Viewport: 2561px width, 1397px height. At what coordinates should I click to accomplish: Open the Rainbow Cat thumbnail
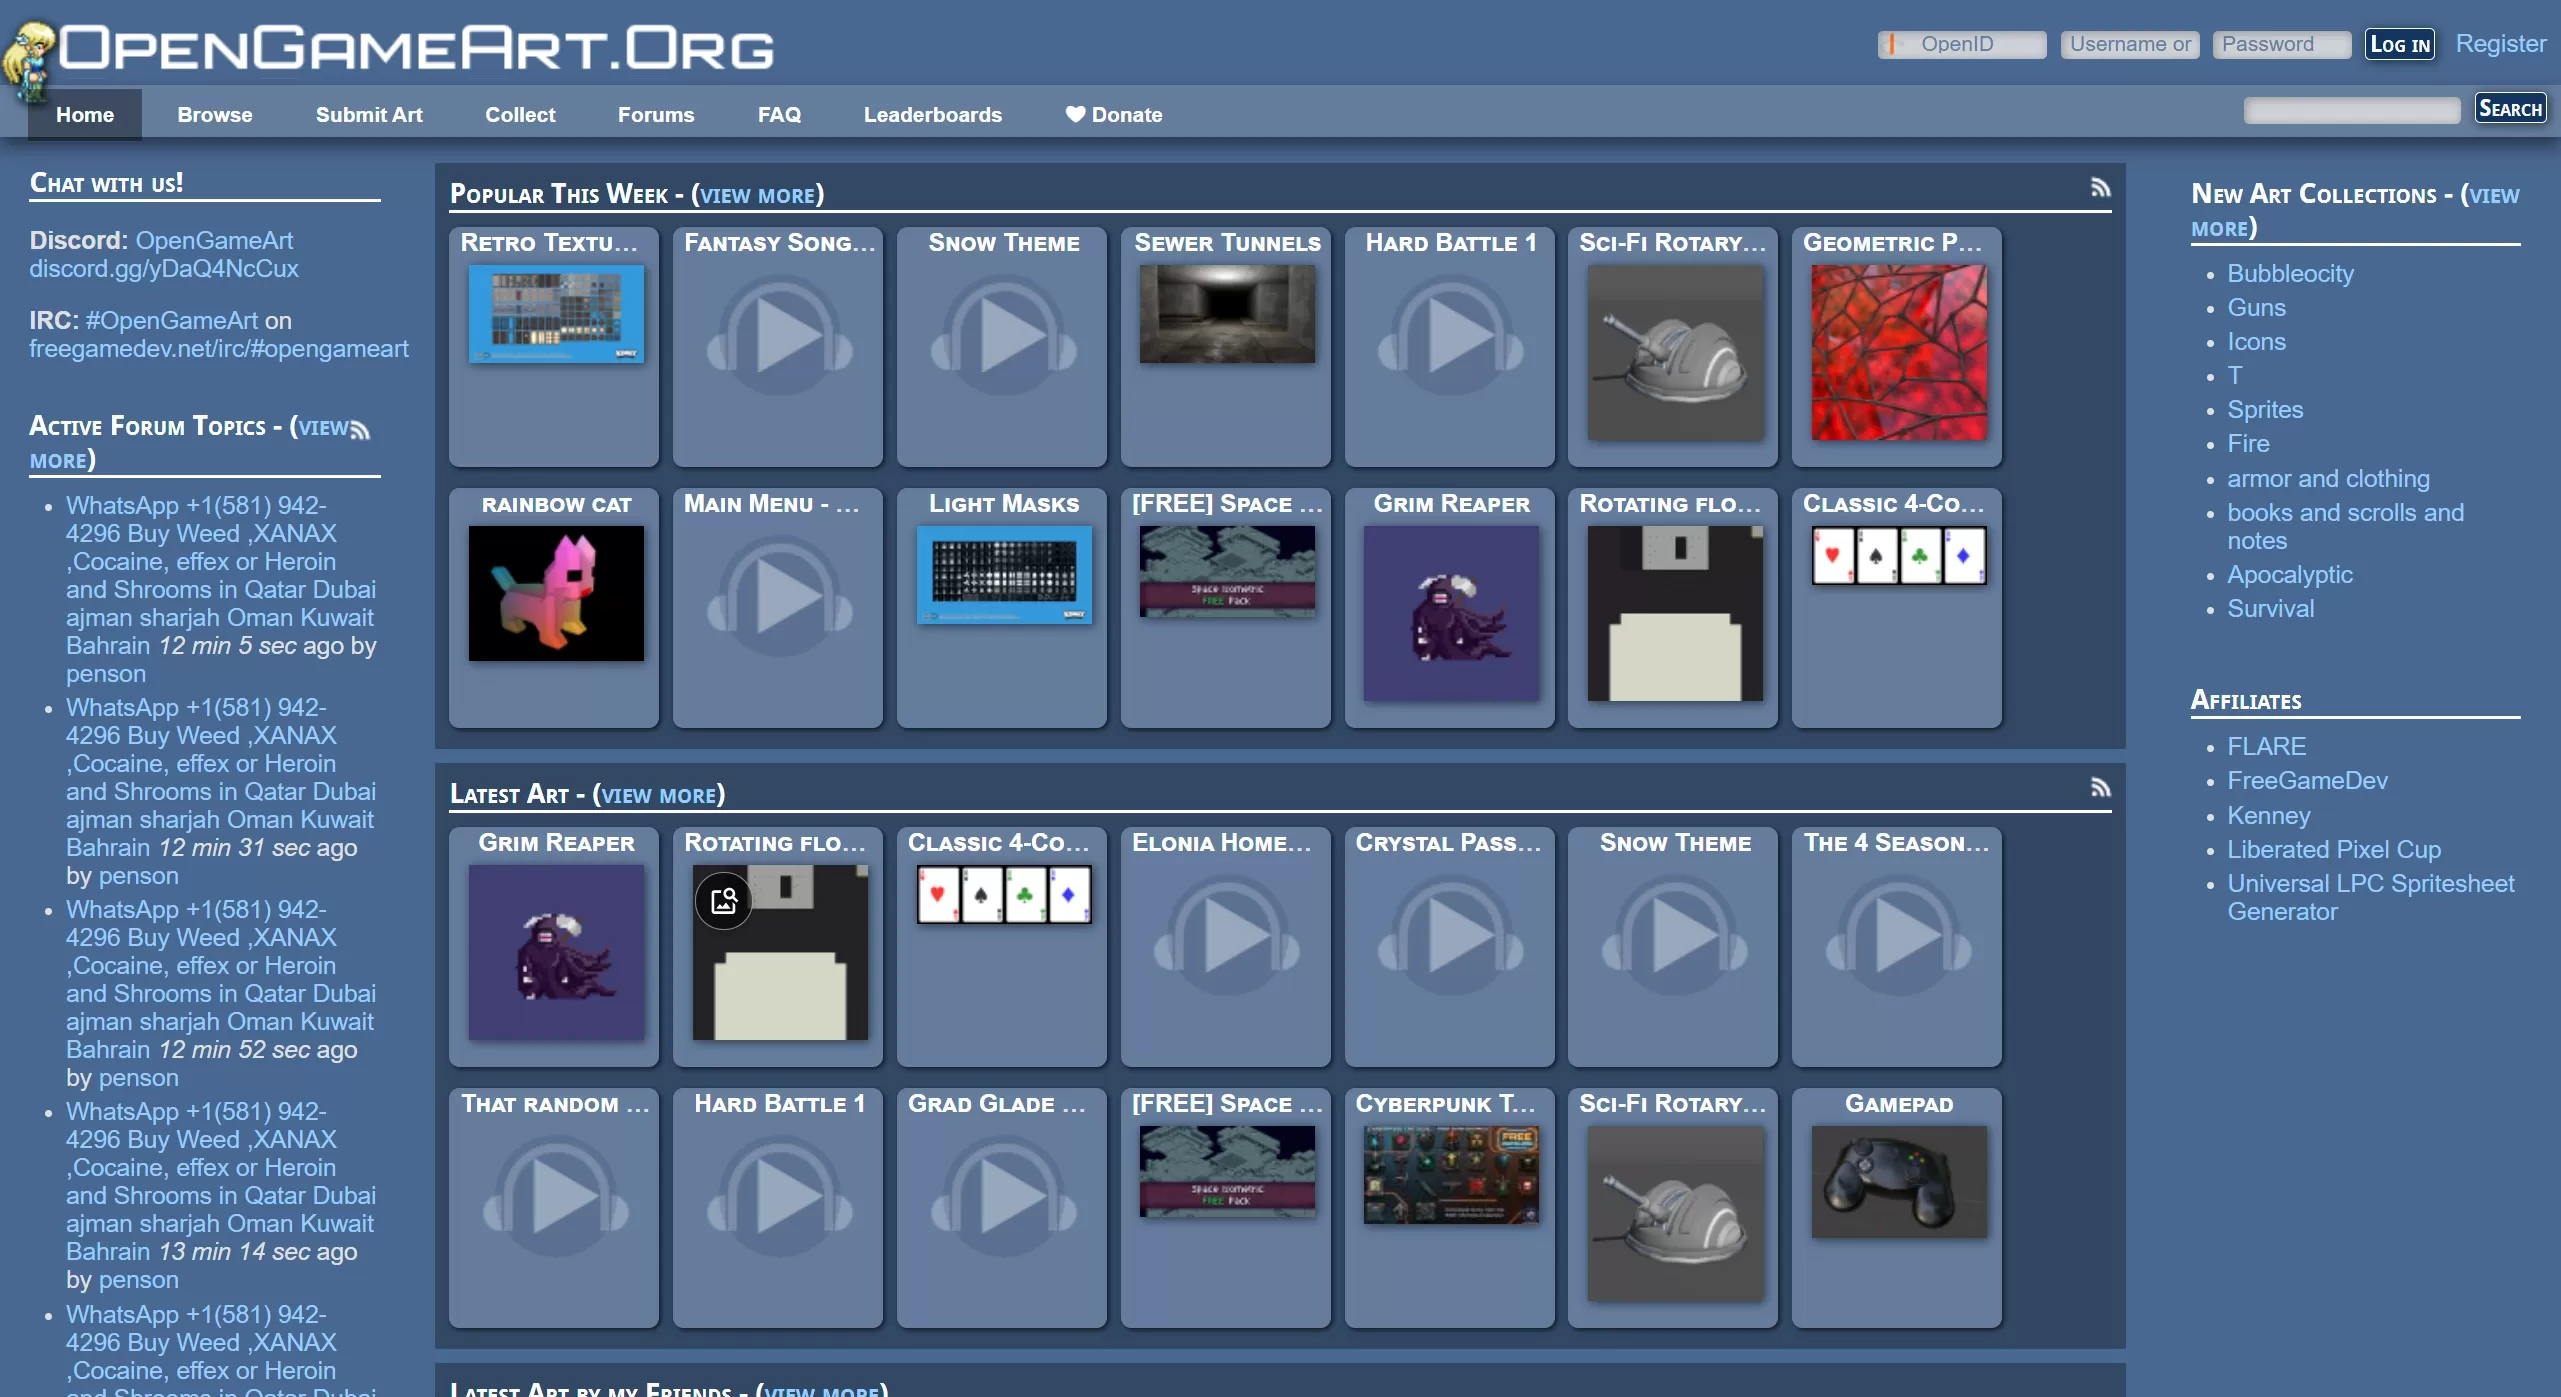(556, 593)
